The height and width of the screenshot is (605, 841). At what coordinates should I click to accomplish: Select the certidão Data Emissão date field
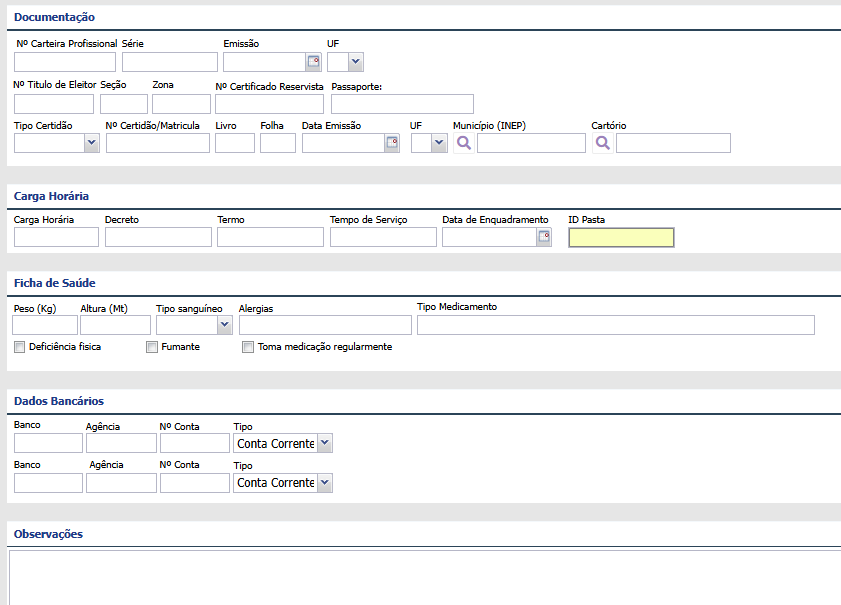point(344,143)
